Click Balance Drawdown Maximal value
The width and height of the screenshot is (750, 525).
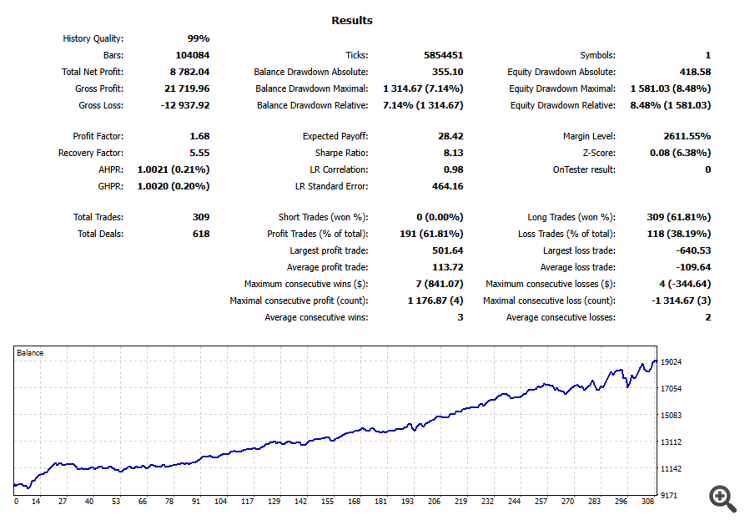[423, 89]
